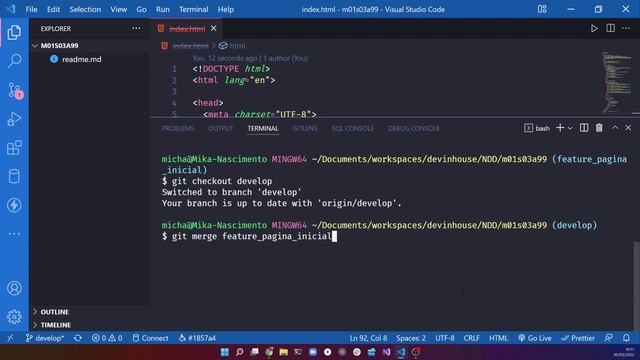Run the current file with play icon

coord(594,28)
